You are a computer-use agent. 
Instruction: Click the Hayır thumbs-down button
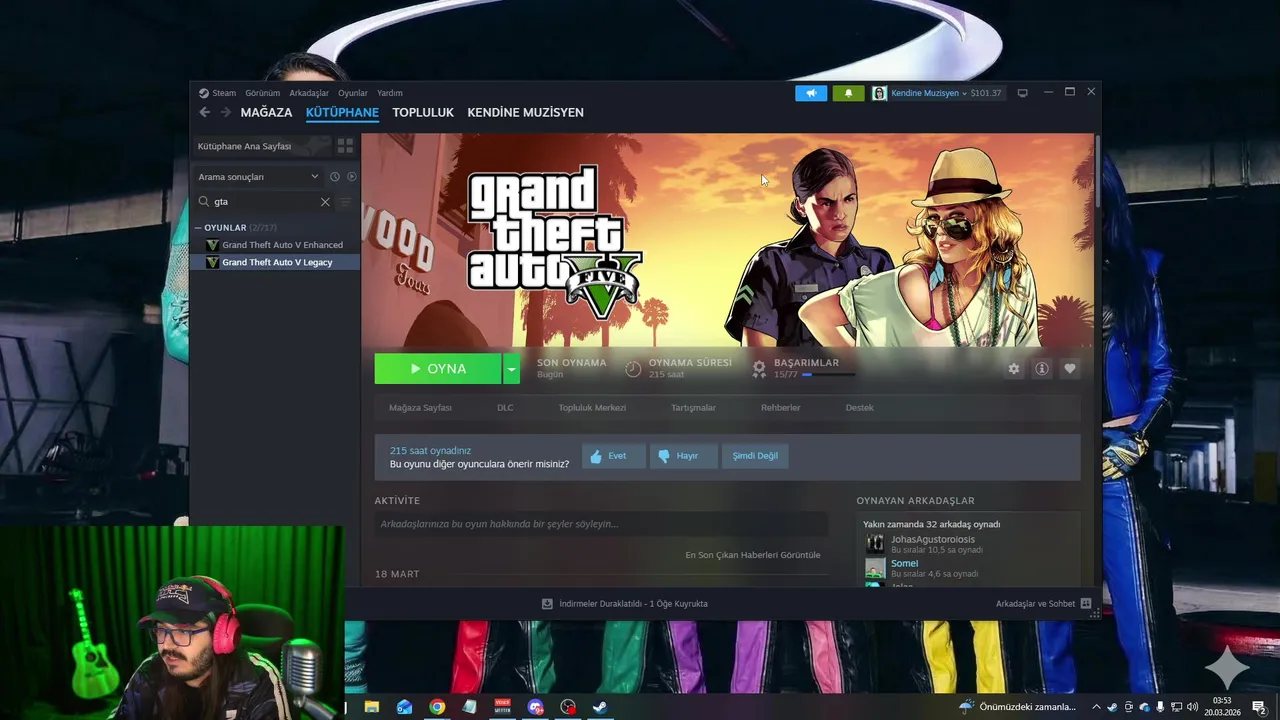pos(683,456)
